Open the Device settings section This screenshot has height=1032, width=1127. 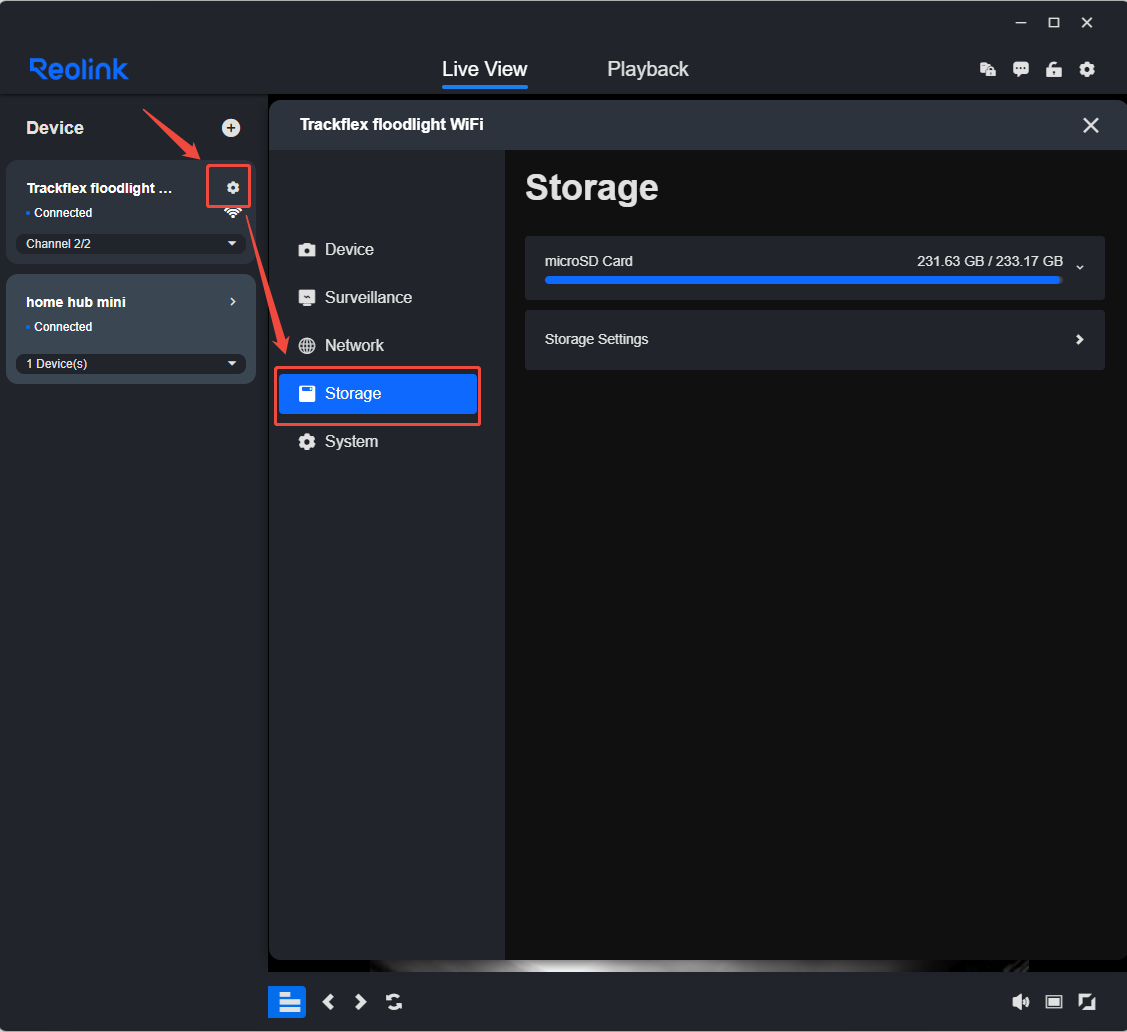378,249
